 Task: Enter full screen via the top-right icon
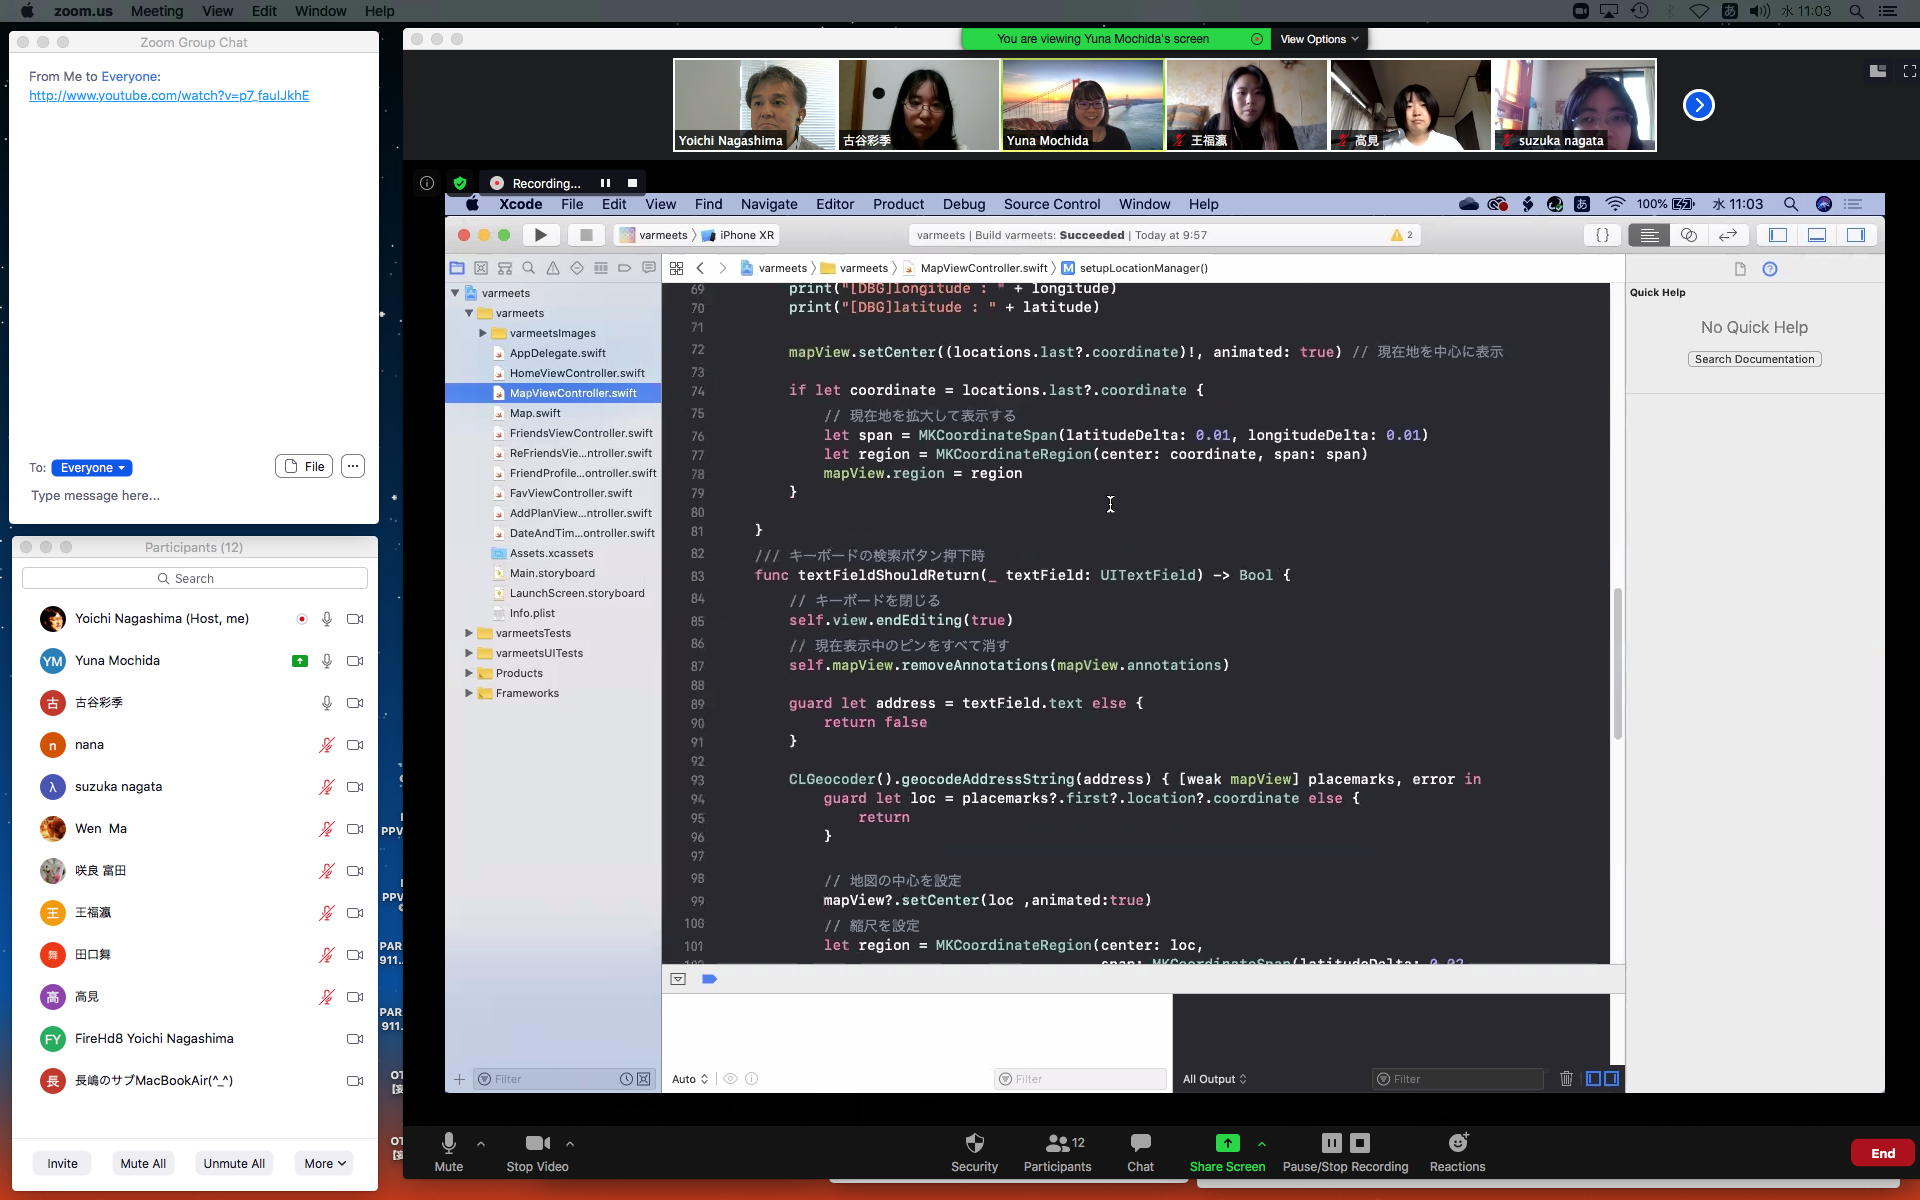[x=1909, y=71]
